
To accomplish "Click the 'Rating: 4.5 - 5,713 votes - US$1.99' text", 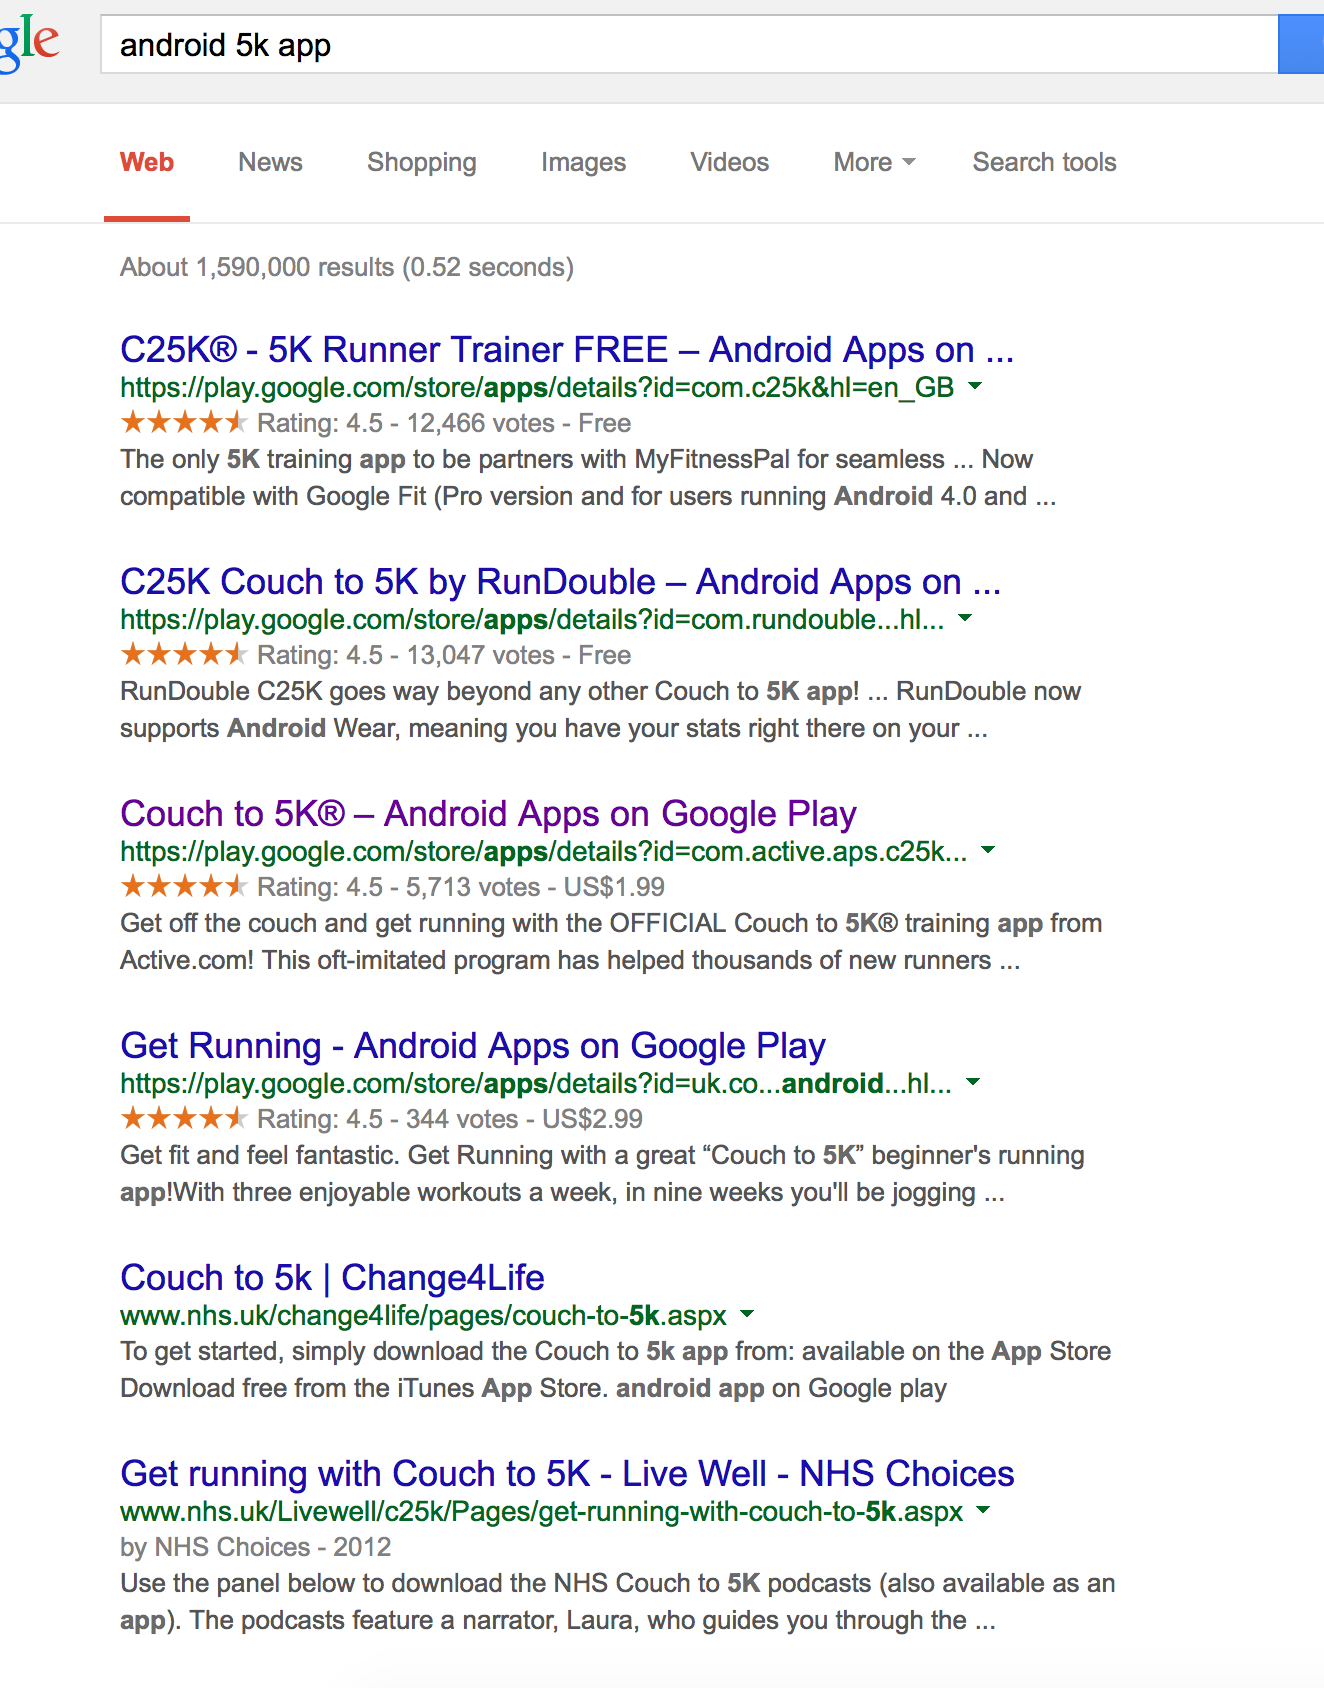I will (x=461, y=887).
